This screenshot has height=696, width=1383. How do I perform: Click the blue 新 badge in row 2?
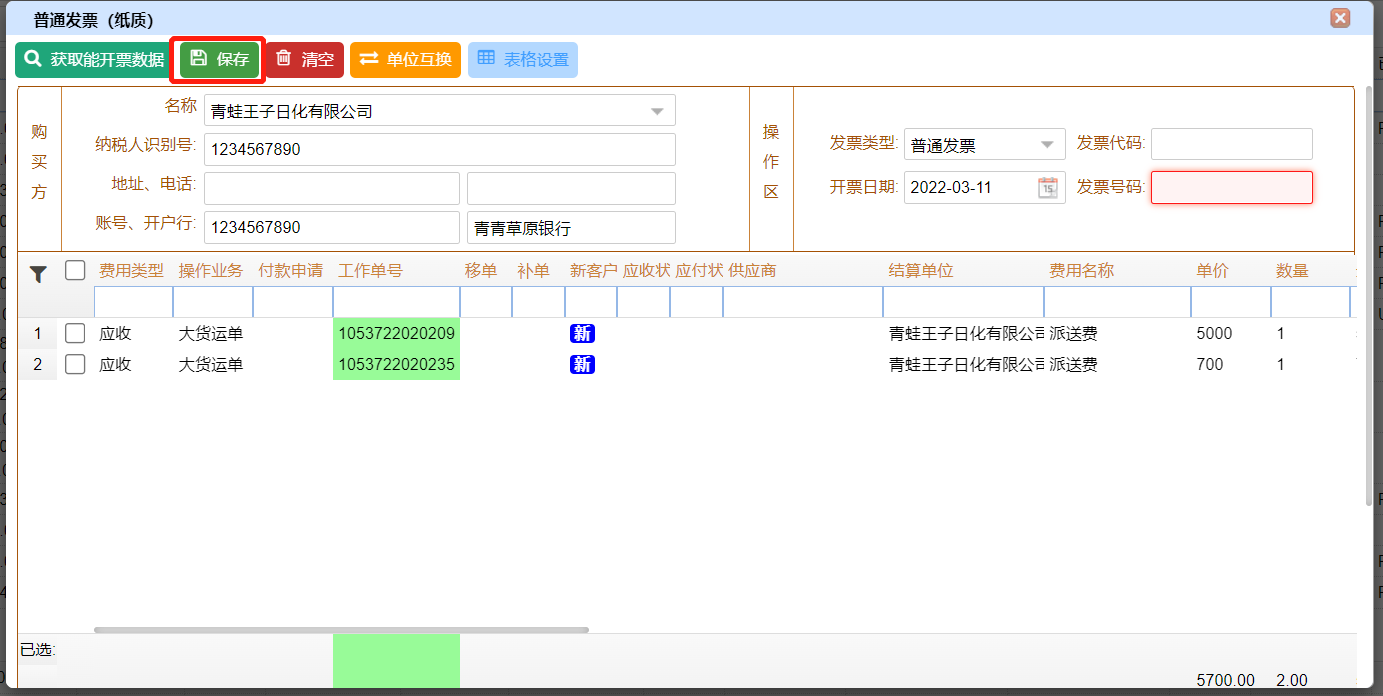point(582,365)
